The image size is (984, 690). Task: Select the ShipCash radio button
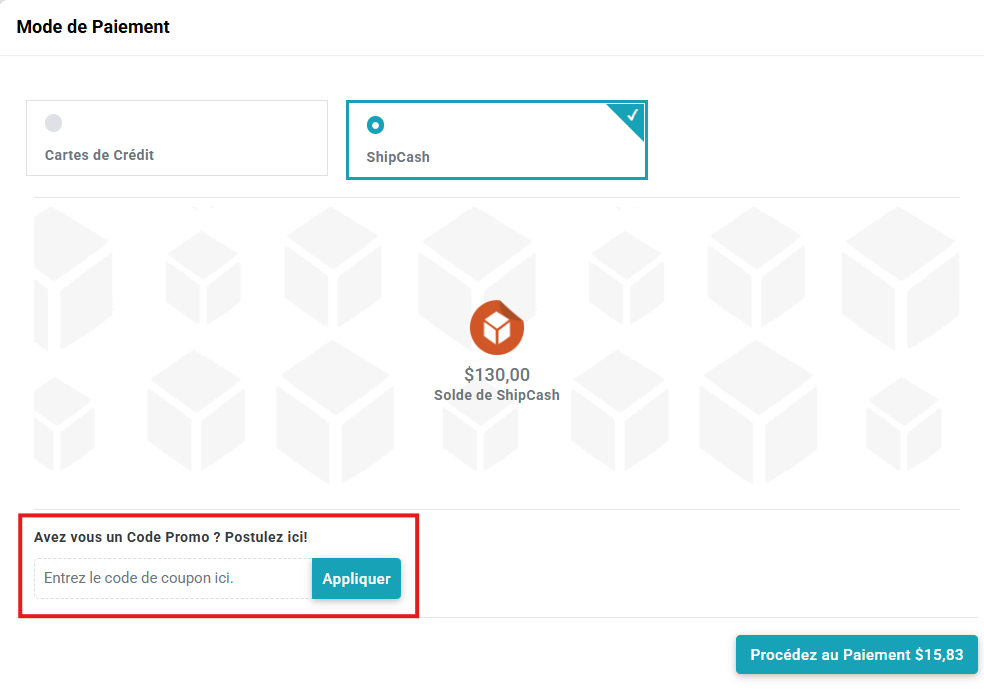point(375,125)
